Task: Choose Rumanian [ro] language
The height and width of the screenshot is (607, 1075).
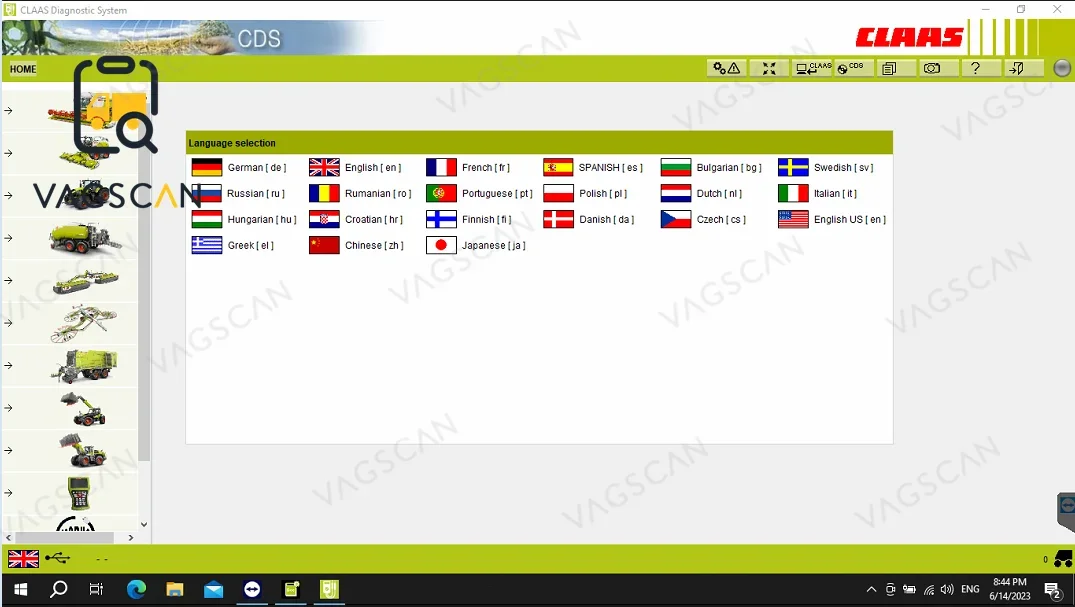Action: click(361, 193)
